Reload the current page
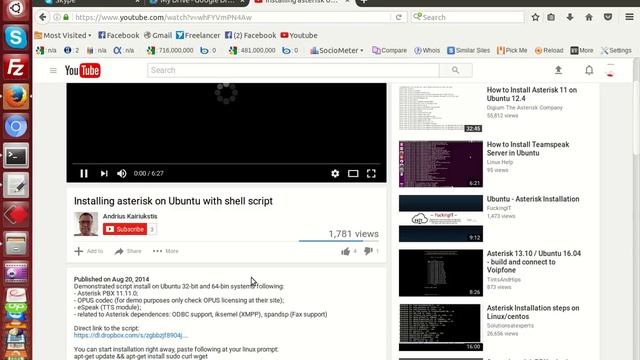This screenshot has width=640, height=360. pos(399,17)
